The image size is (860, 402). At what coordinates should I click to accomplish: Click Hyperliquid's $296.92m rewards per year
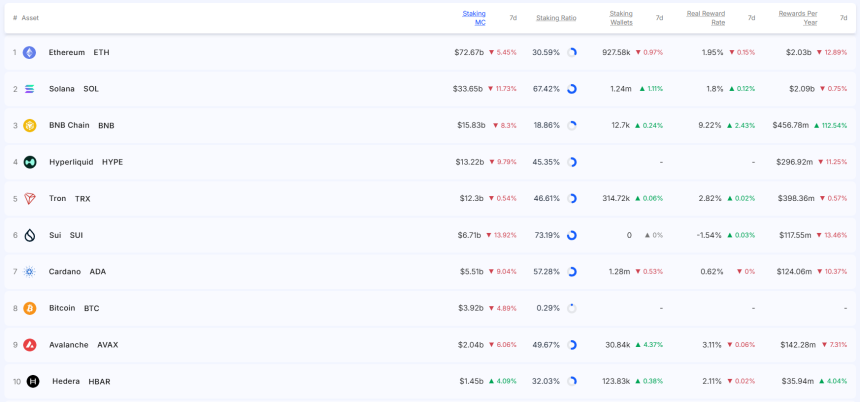[795, 162]
